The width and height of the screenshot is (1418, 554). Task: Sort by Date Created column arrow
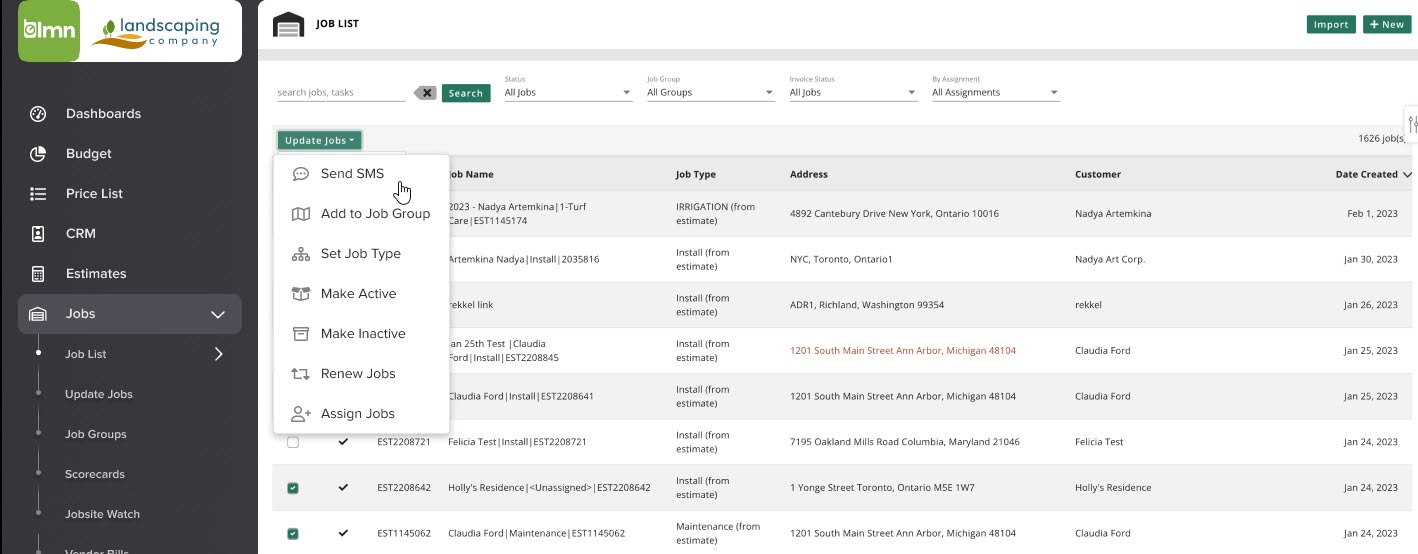pyautogui.click(x=1408, y=175)
